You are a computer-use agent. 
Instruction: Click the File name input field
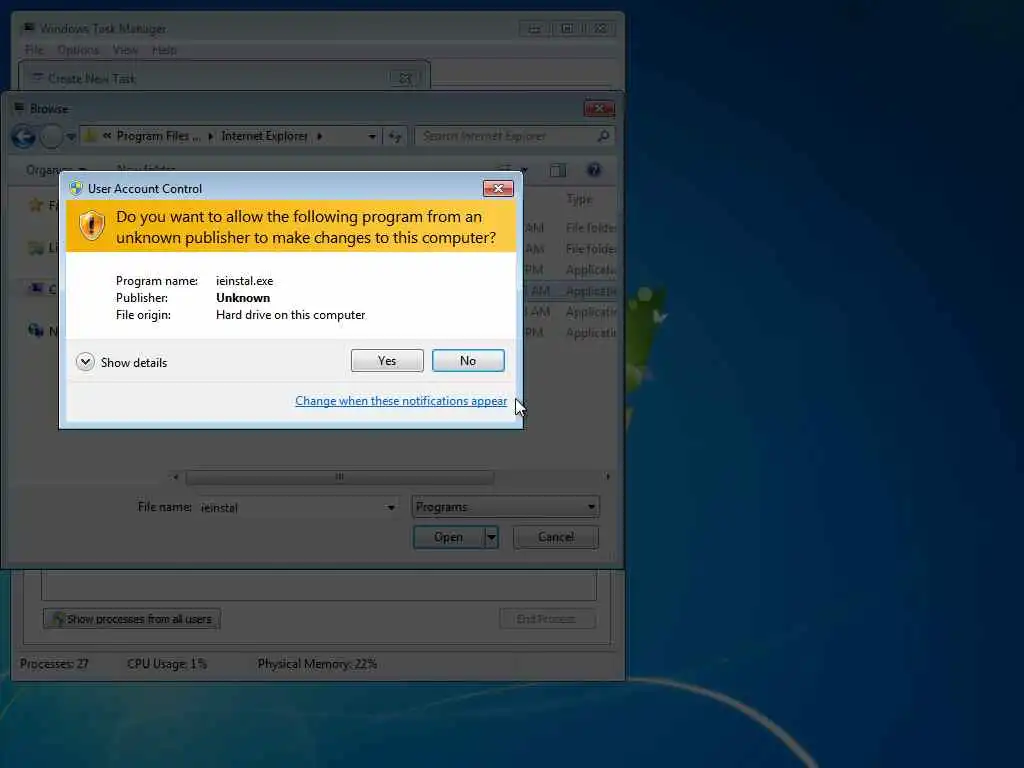(x=291, y=507)
